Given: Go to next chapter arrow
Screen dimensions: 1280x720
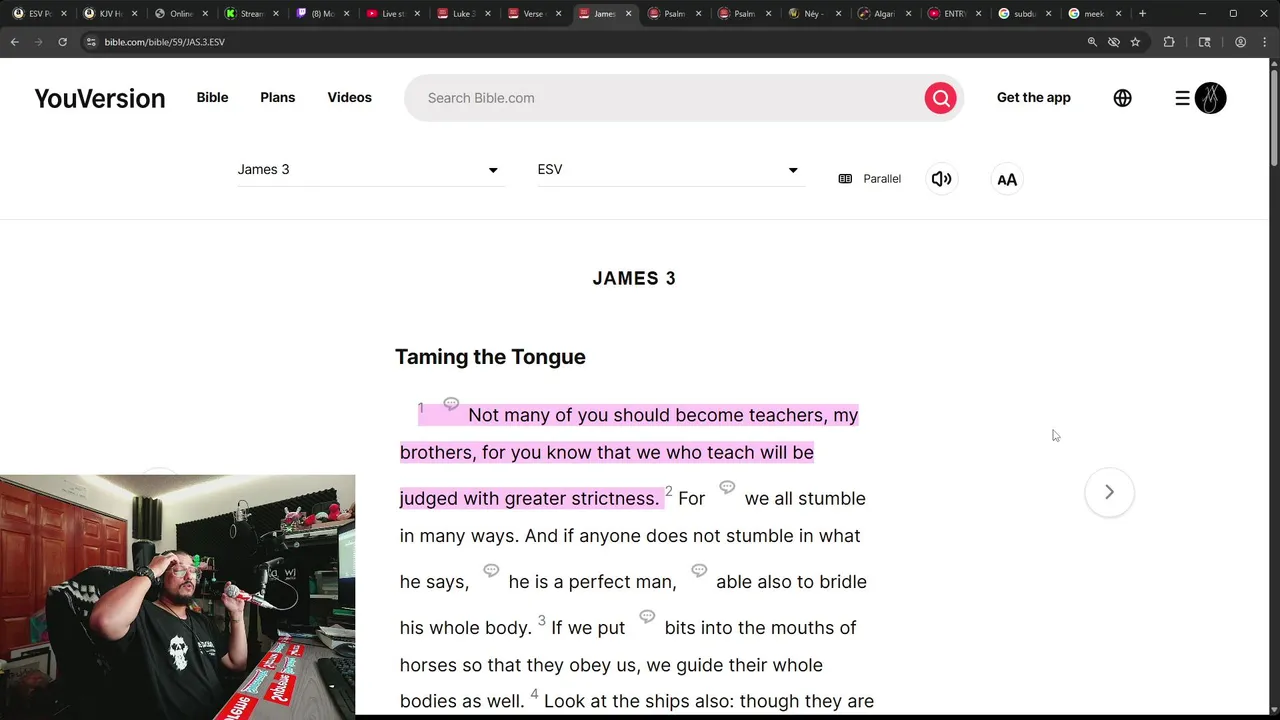Looking at the screenshot, I should pos(1109,492).
